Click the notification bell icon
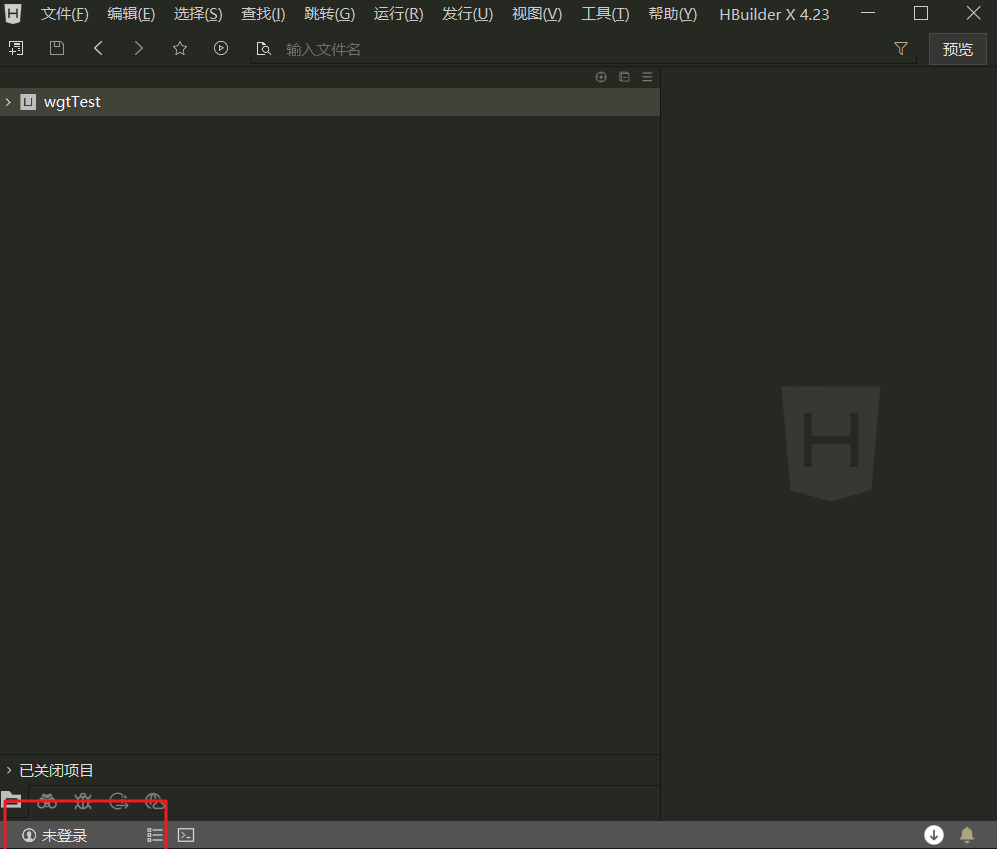Viewport: 997px width, 849px height. click(967, 835)
